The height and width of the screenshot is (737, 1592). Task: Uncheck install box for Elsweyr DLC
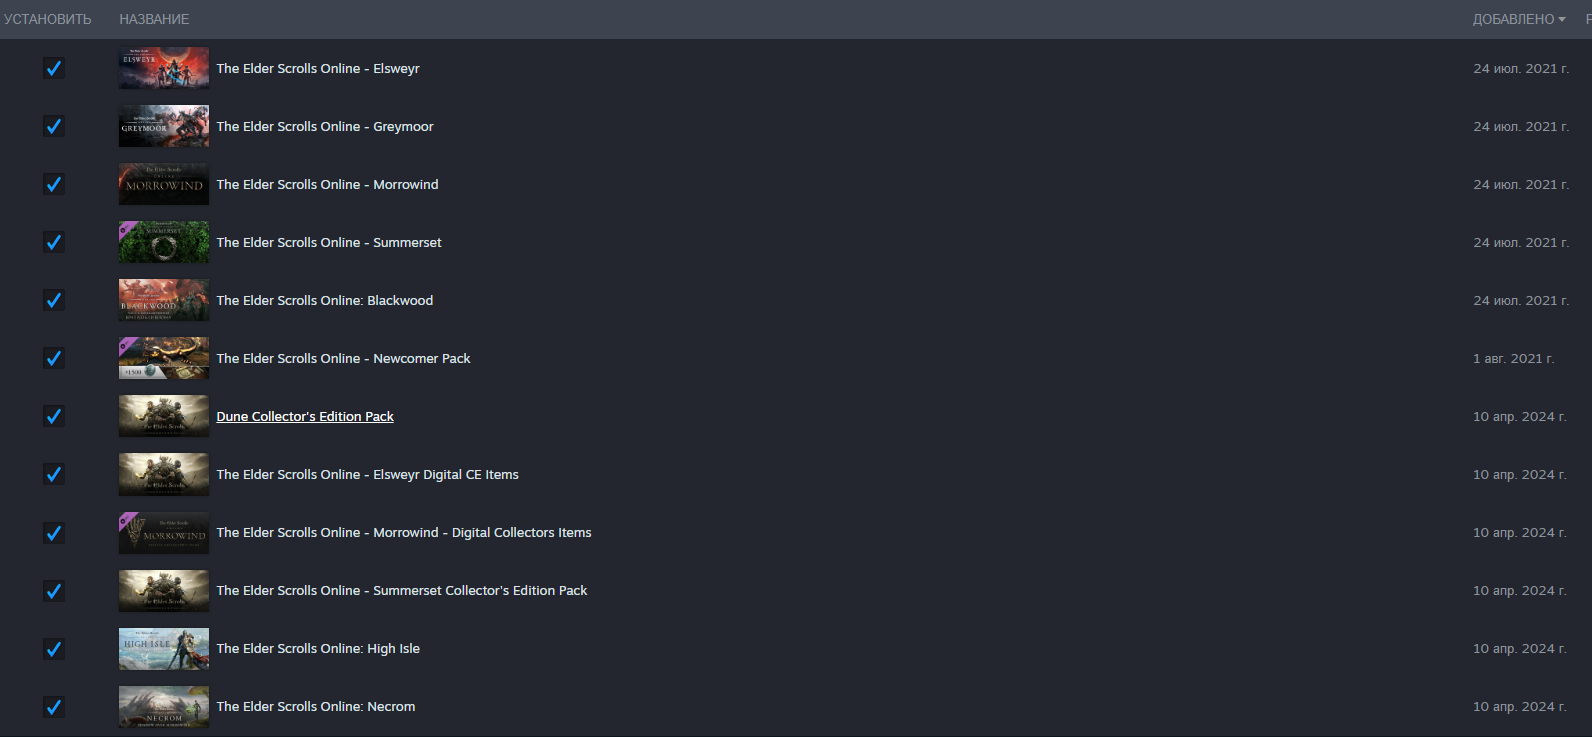point(54,68)
